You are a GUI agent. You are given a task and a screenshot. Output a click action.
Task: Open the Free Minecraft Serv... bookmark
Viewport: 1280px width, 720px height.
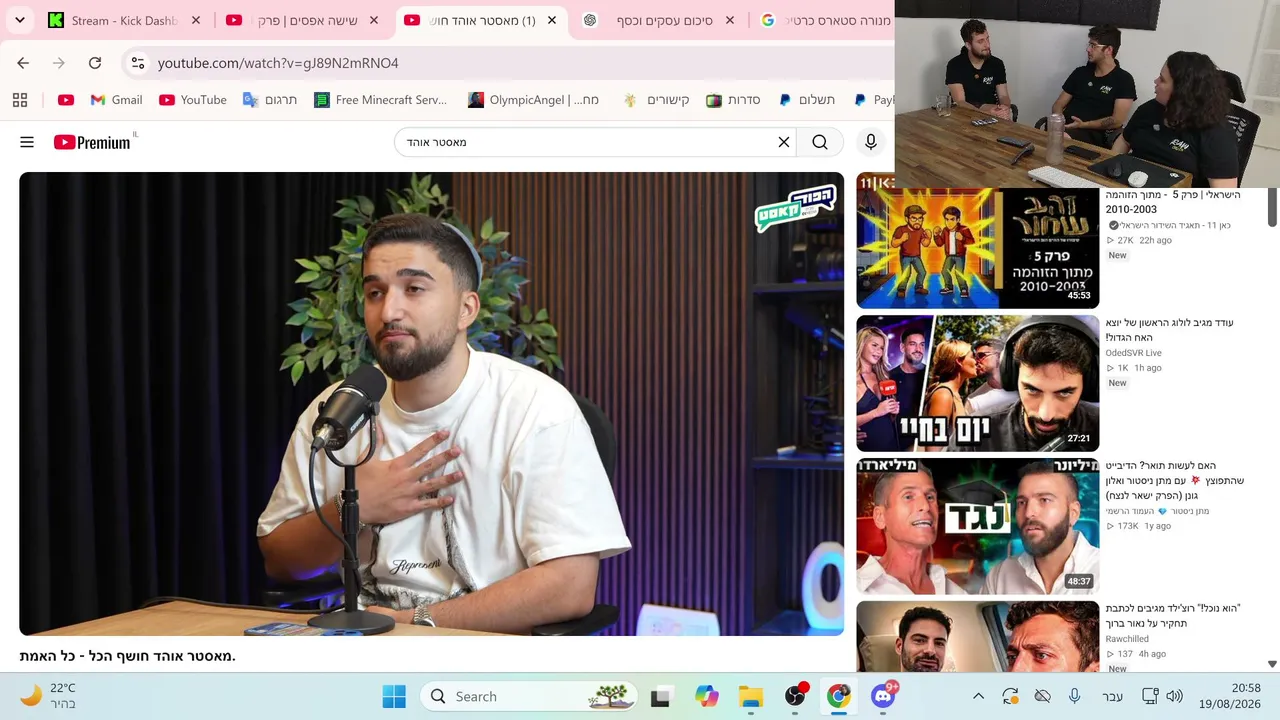pos(380,100)
